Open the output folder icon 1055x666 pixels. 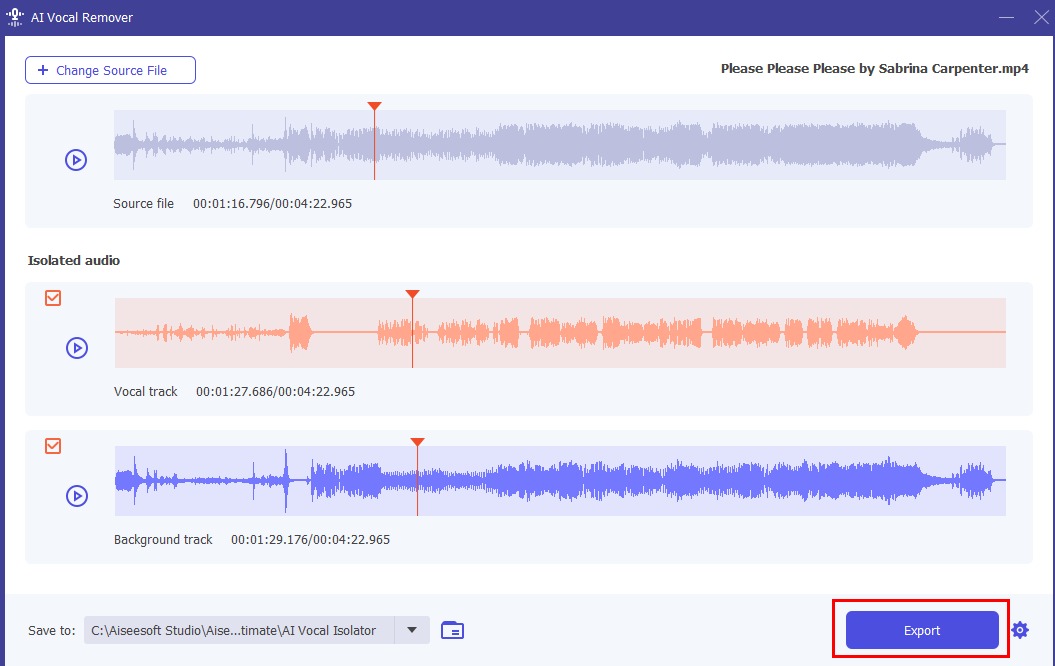[x=452, y=630]
